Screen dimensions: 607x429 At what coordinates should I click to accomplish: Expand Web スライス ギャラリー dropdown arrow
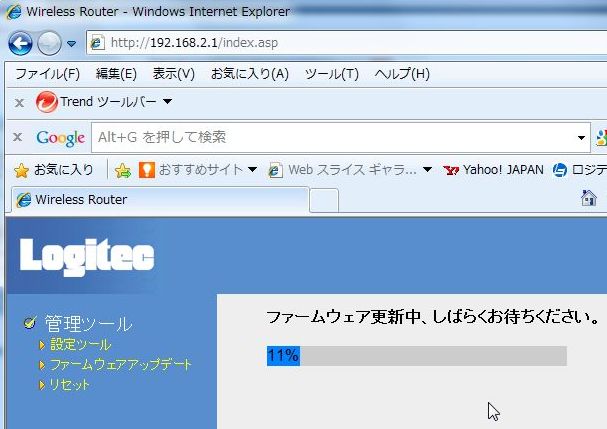(427, 169)
